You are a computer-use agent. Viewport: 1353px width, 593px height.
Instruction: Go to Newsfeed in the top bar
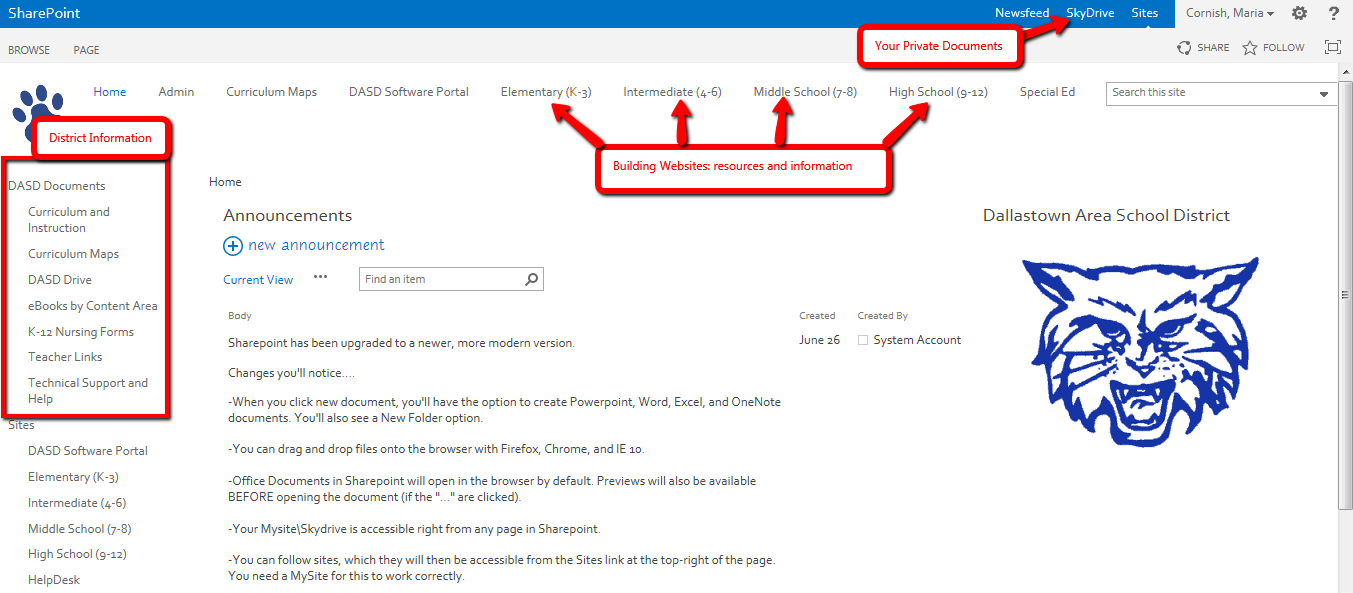coord(1022,13)
